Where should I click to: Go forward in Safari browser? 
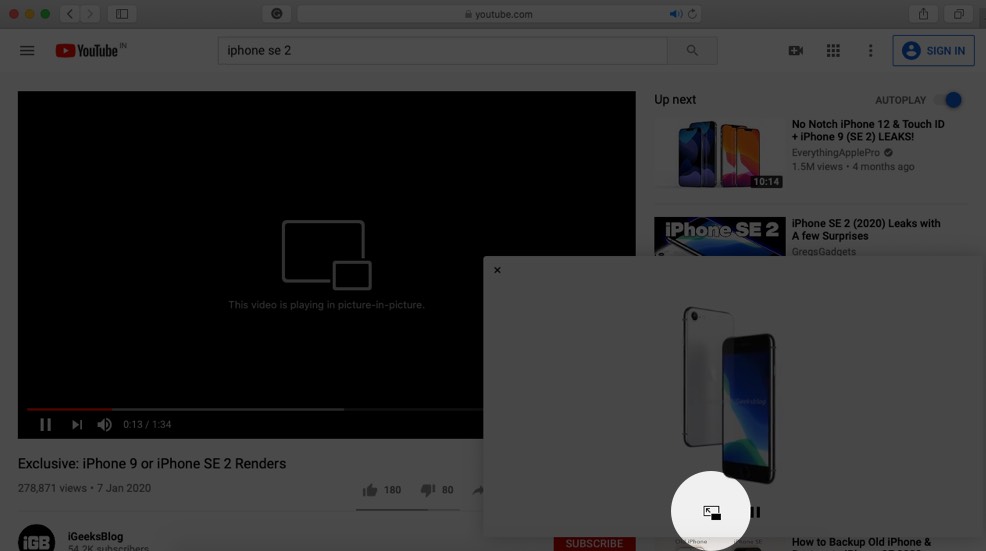pyautogui.click(x=91, y=14)
